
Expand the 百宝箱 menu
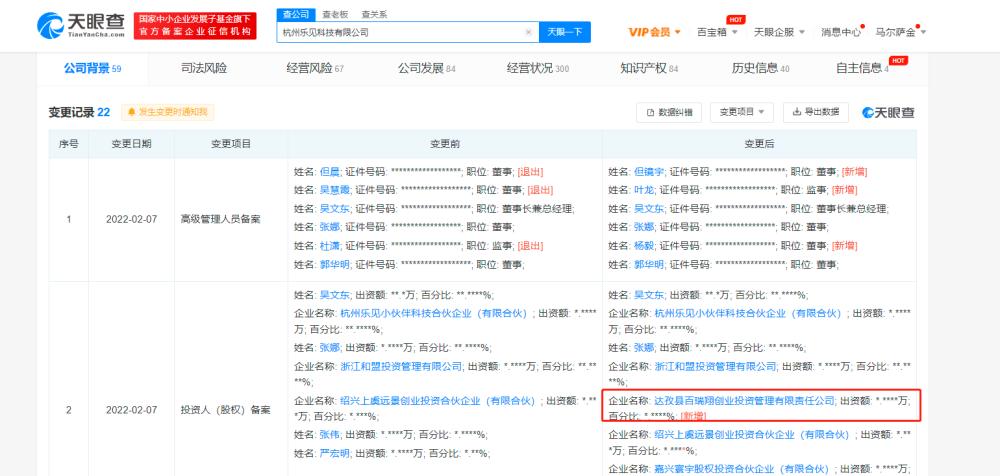[x=717, y=32]
